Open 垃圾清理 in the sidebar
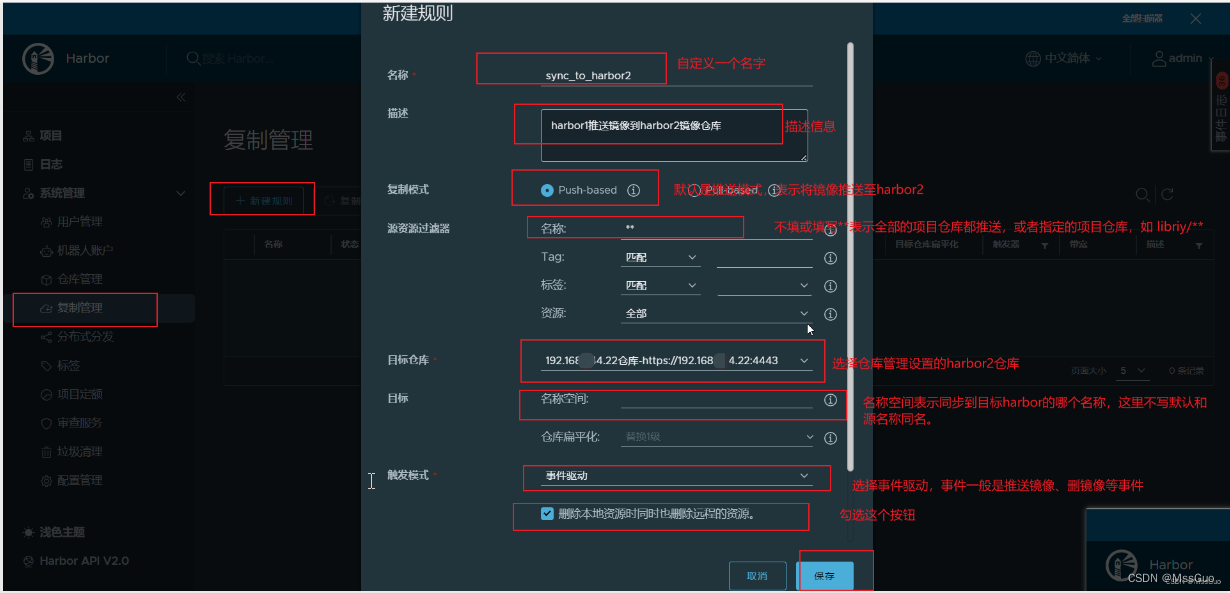Viewport: 1230px width, 593px height. (79, 452)
